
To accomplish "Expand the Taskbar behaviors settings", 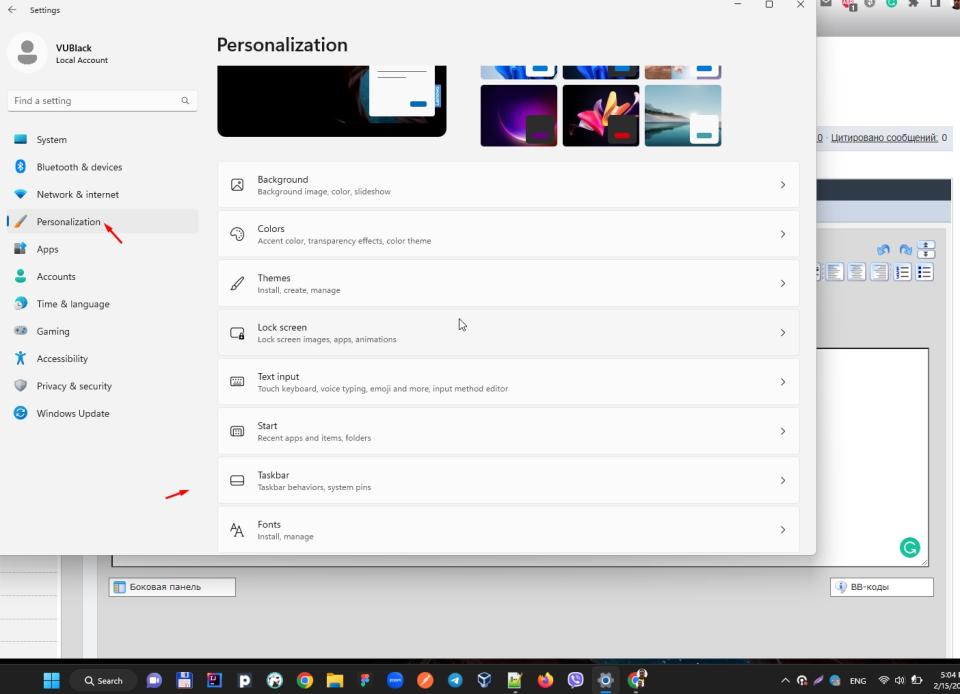I will [x=508, y=480].
